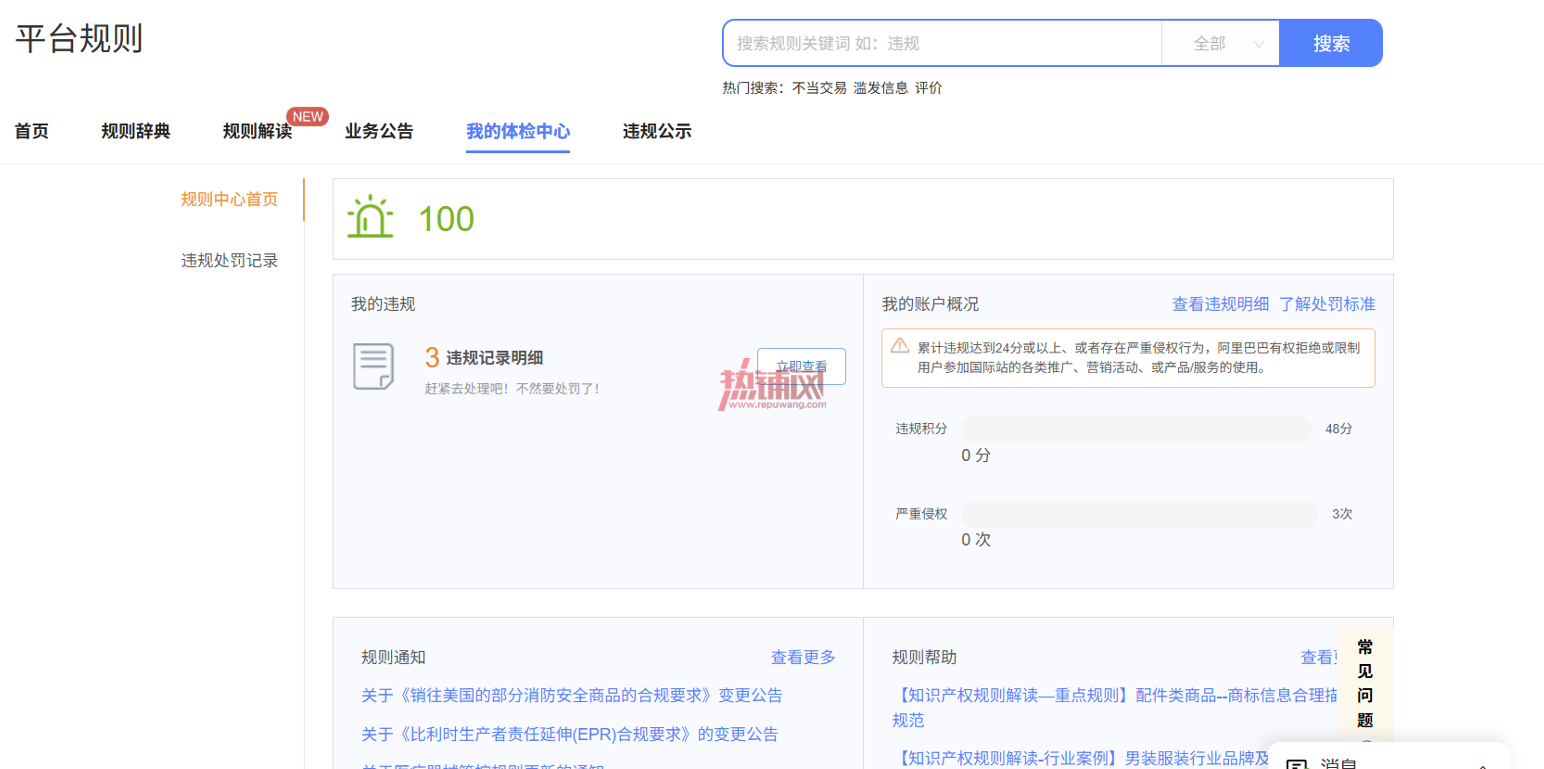Click the 规则通知 section title

tap(393, 657)
